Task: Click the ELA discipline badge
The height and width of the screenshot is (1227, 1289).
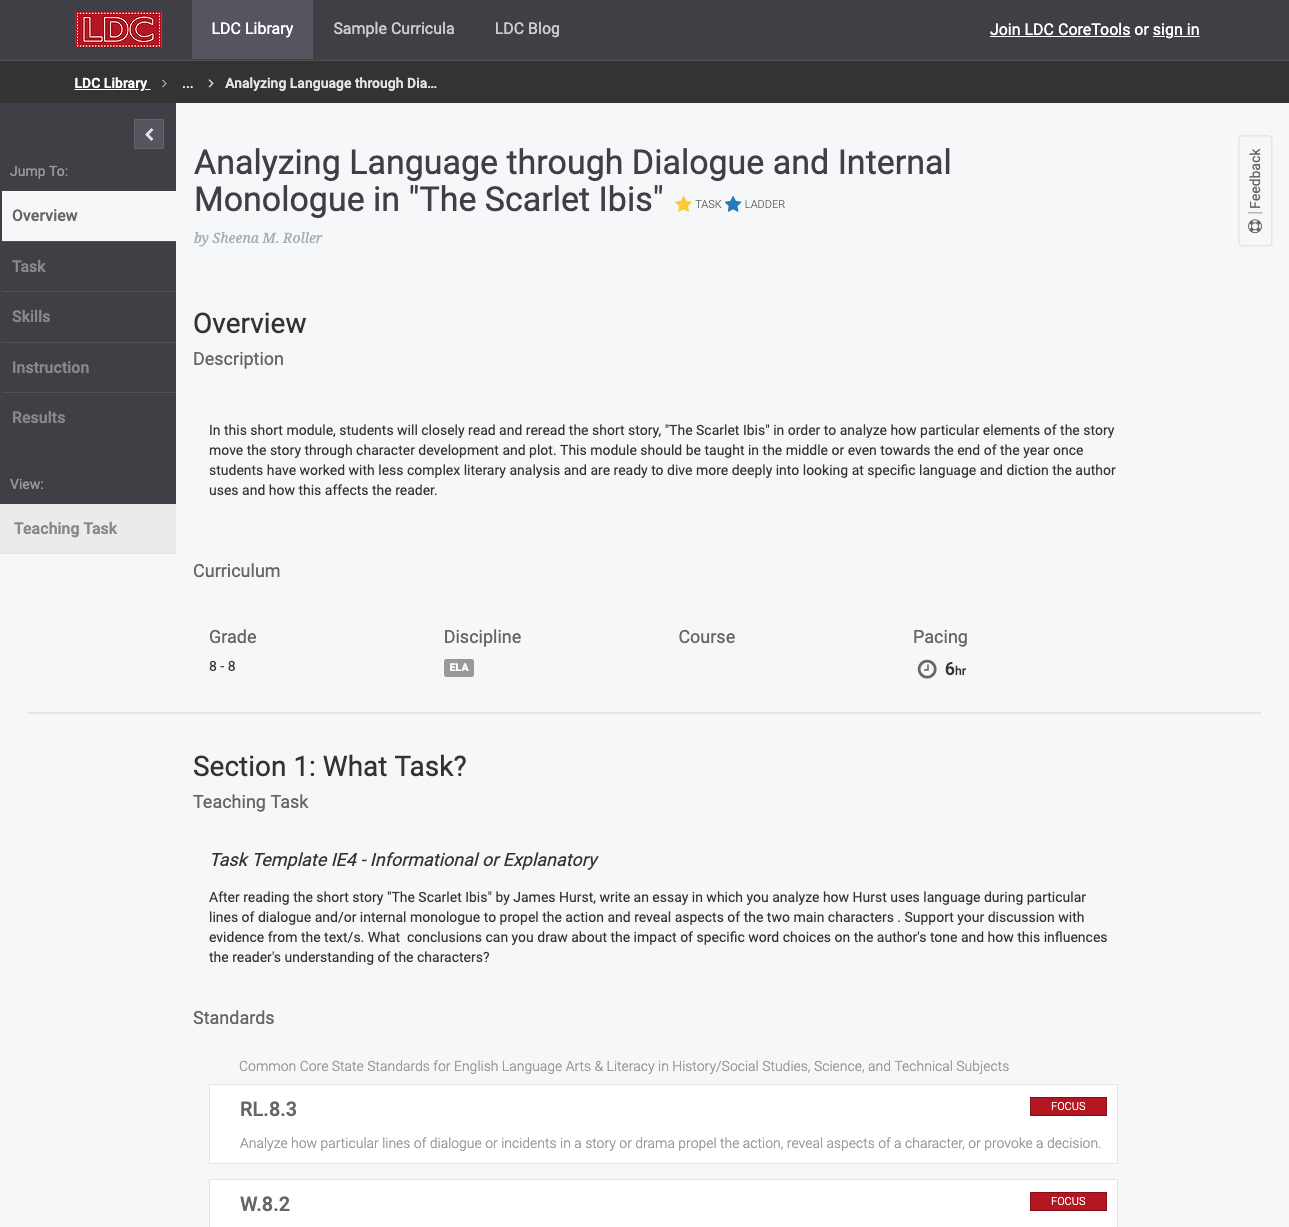Action: (x=459, y=668)
